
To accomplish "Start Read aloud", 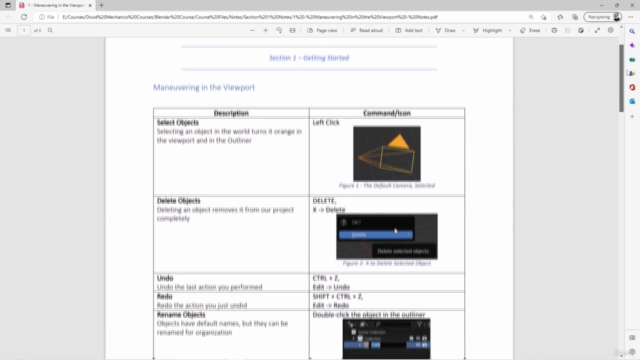I will (367, 31).
